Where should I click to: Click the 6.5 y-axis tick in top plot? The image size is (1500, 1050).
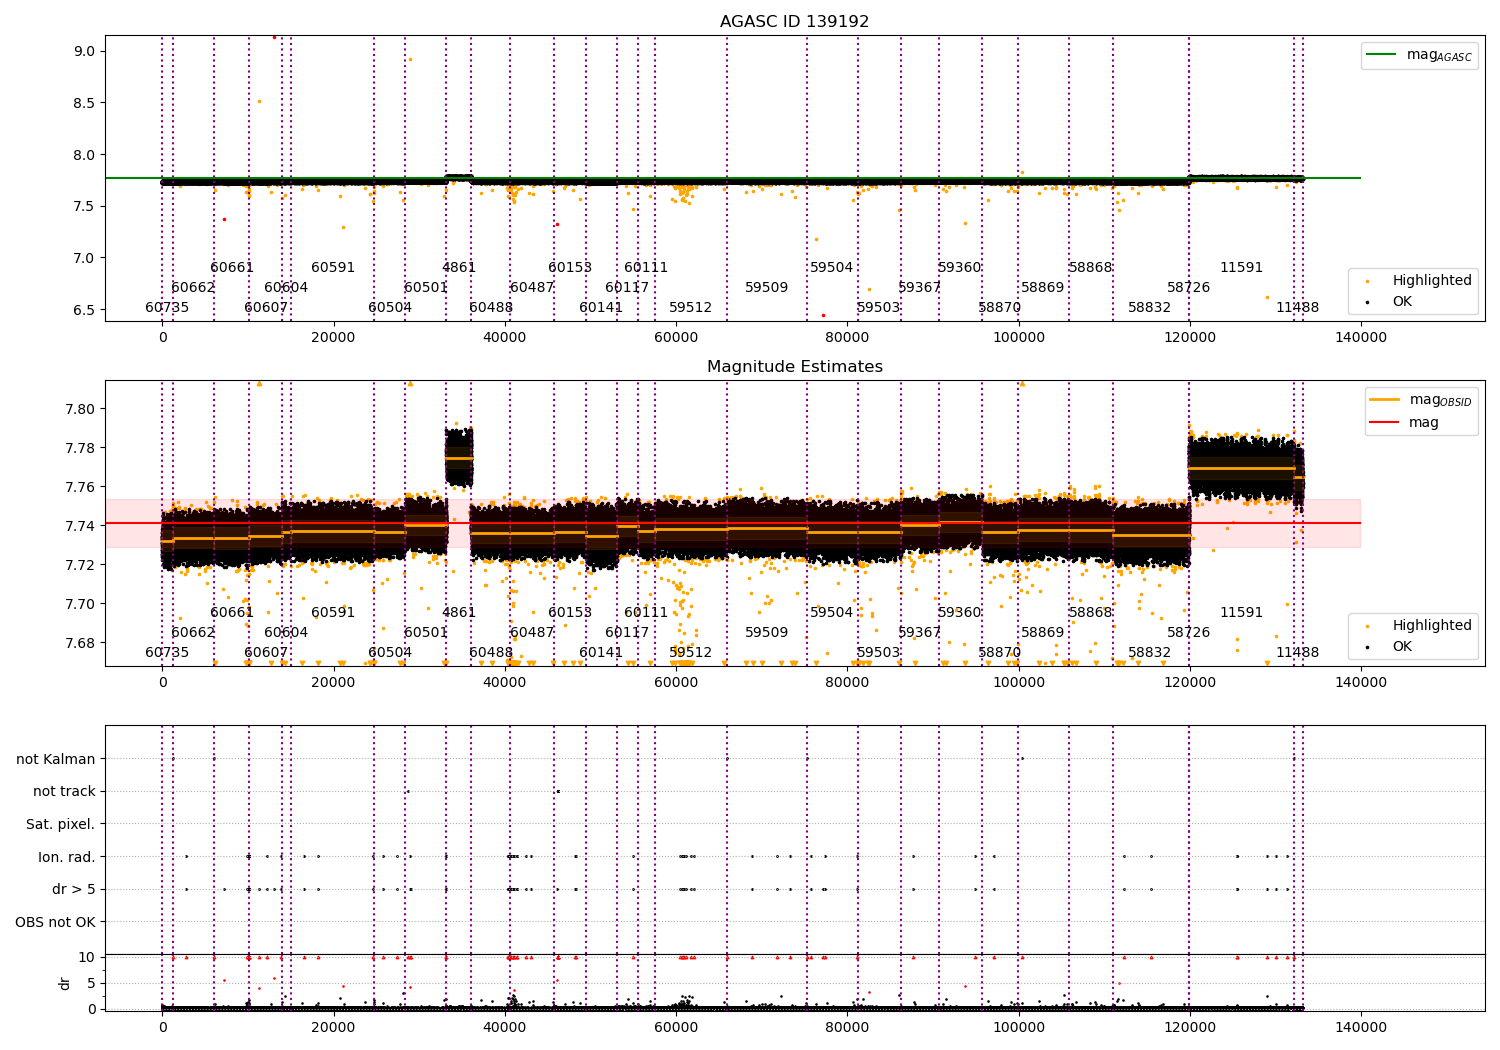(x=85, y=310)
